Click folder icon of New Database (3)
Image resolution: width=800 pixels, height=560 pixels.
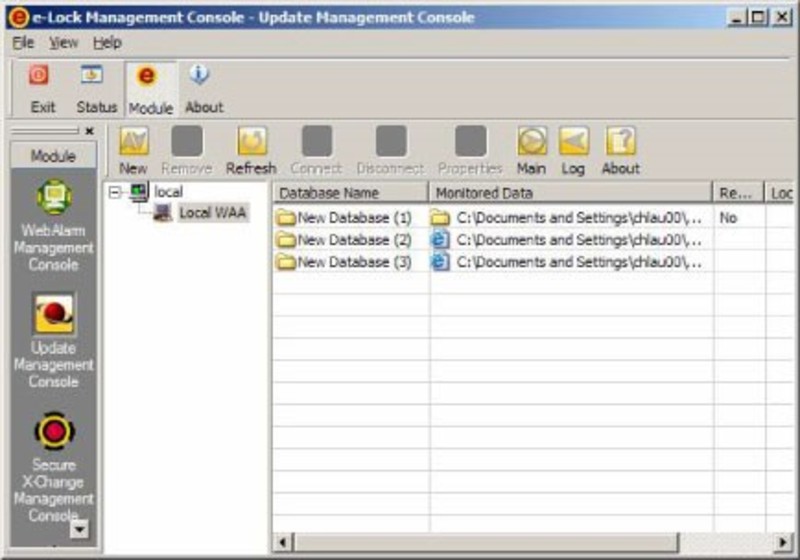(286, 262)
